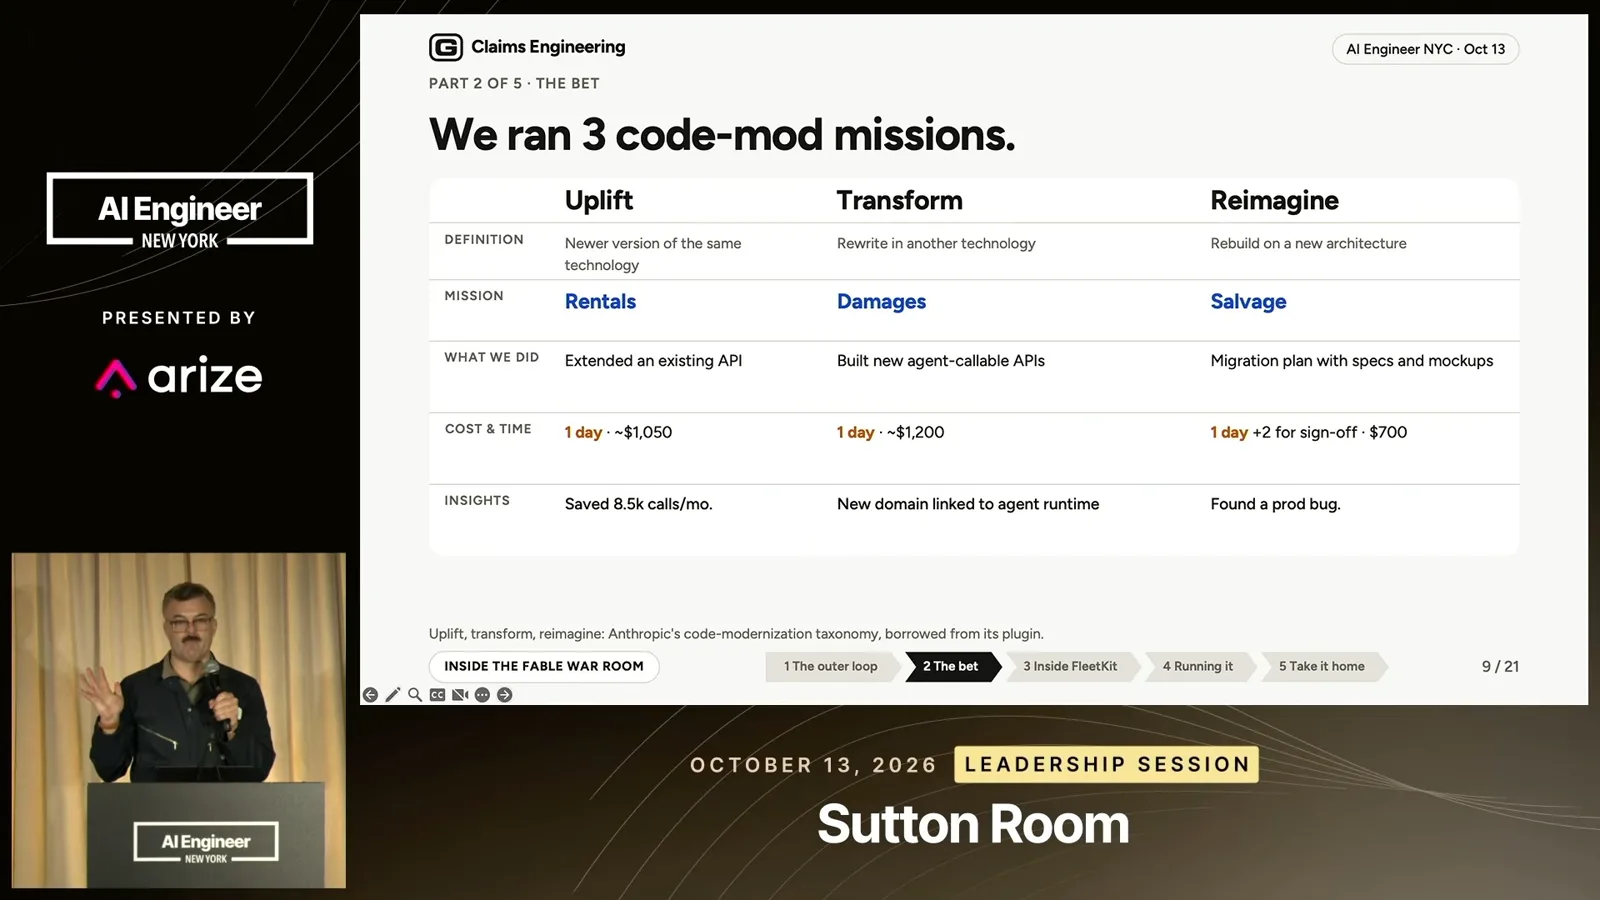Screen dimensions: 1600x900
Task: Click the Sutton Room title
Action: coord(973,824)
